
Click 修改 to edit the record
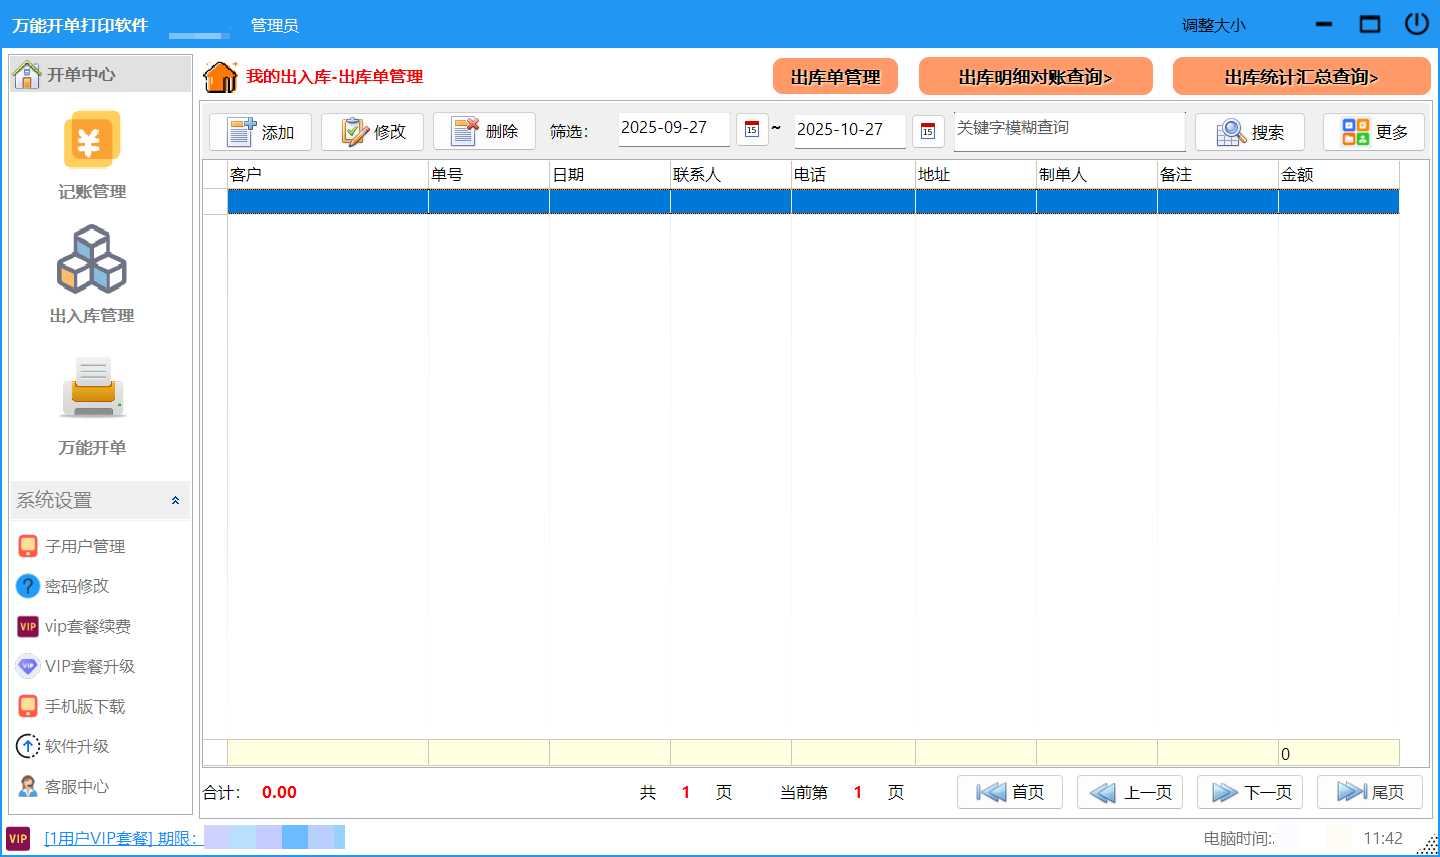coord(372,132)
